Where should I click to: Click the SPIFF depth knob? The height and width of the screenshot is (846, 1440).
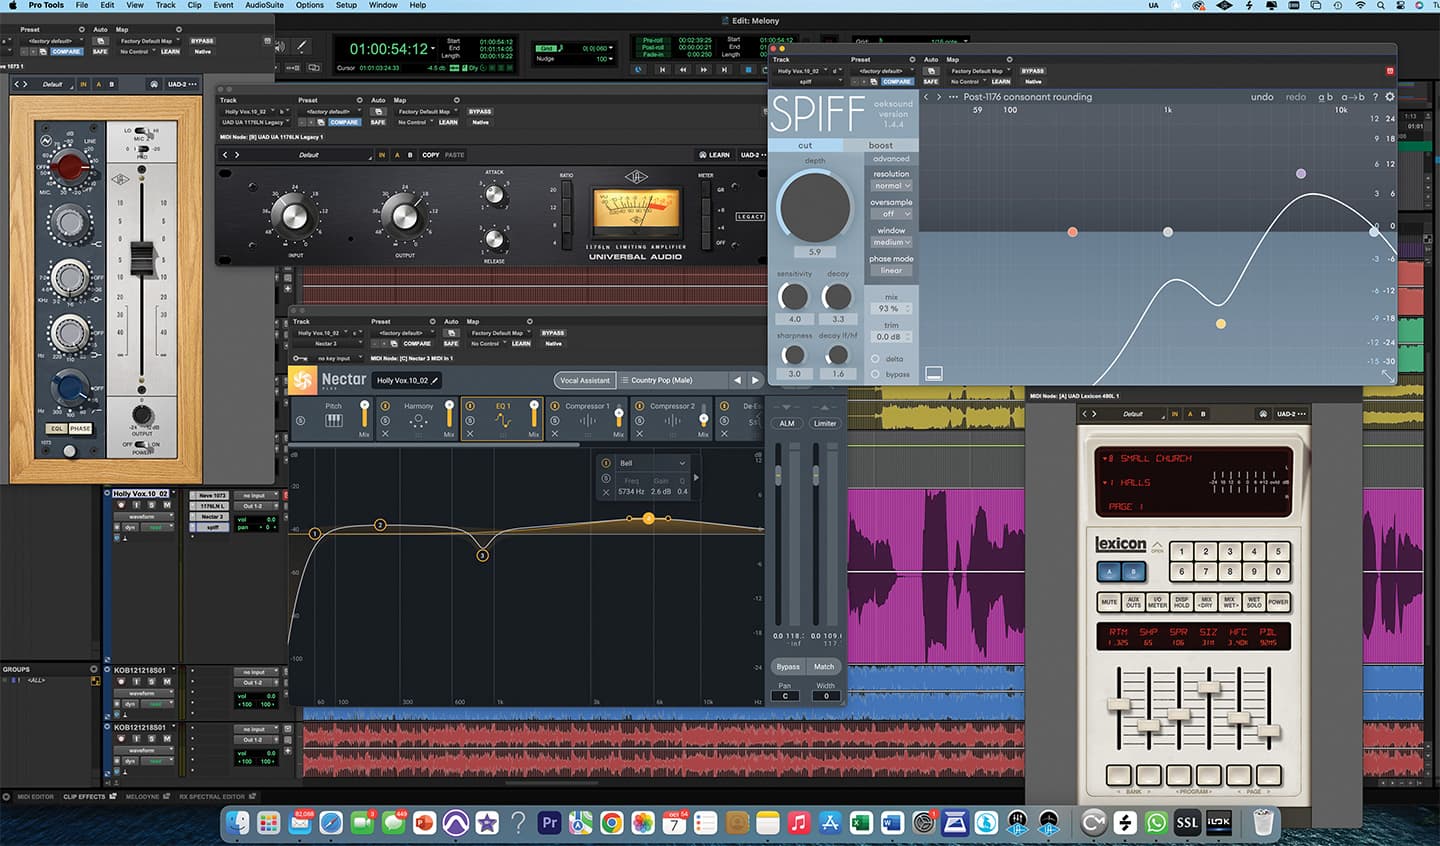(x=814, y=206)
